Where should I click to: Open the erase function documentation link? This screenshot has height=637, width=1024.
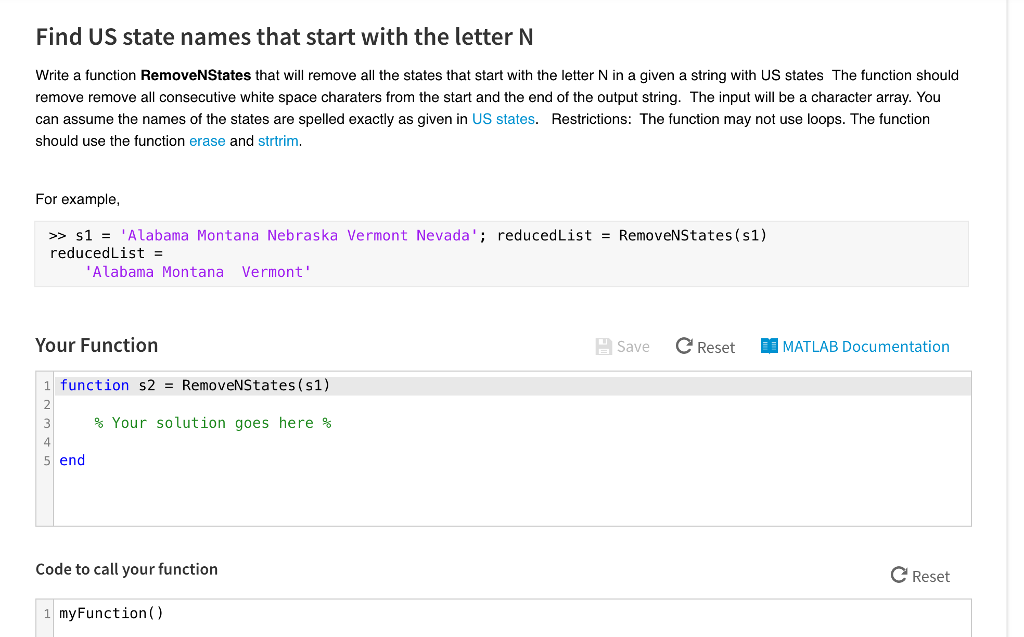(207, 141)
